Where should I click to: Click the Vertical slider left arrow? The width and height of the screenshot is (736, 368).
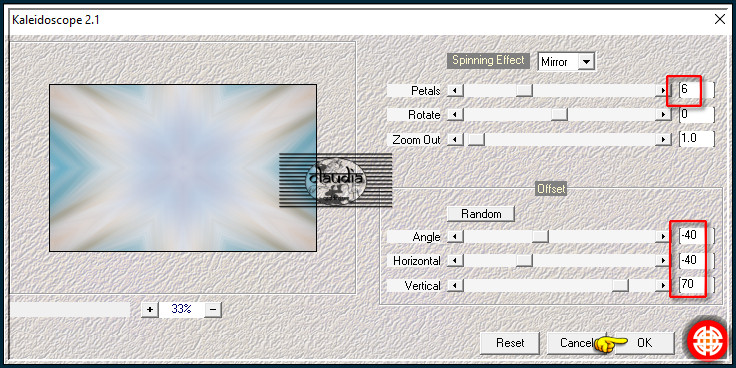coord(455,285)
